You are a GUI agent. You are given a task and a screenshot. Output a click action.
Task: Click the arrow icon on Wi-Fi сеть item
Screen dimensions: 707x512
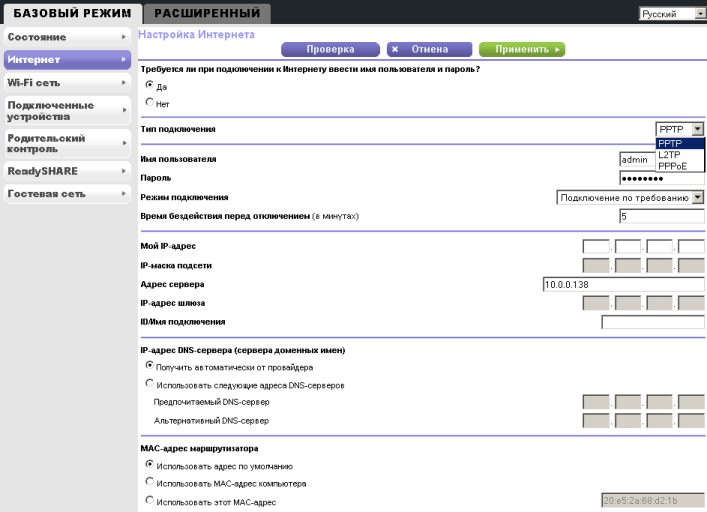[x=124, y=83]
